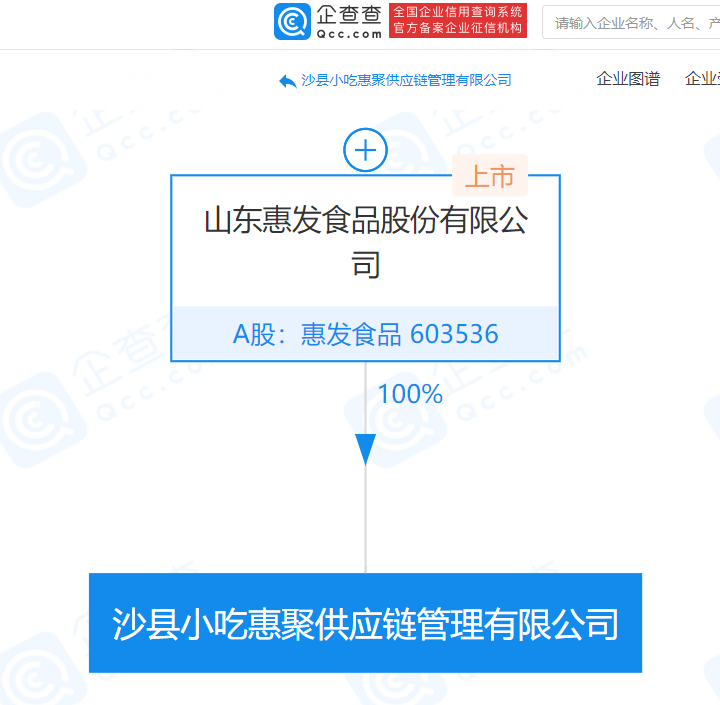This screenshot has width=720, height=705.
Task: Click the search field for company names
Action: (631, 23)
